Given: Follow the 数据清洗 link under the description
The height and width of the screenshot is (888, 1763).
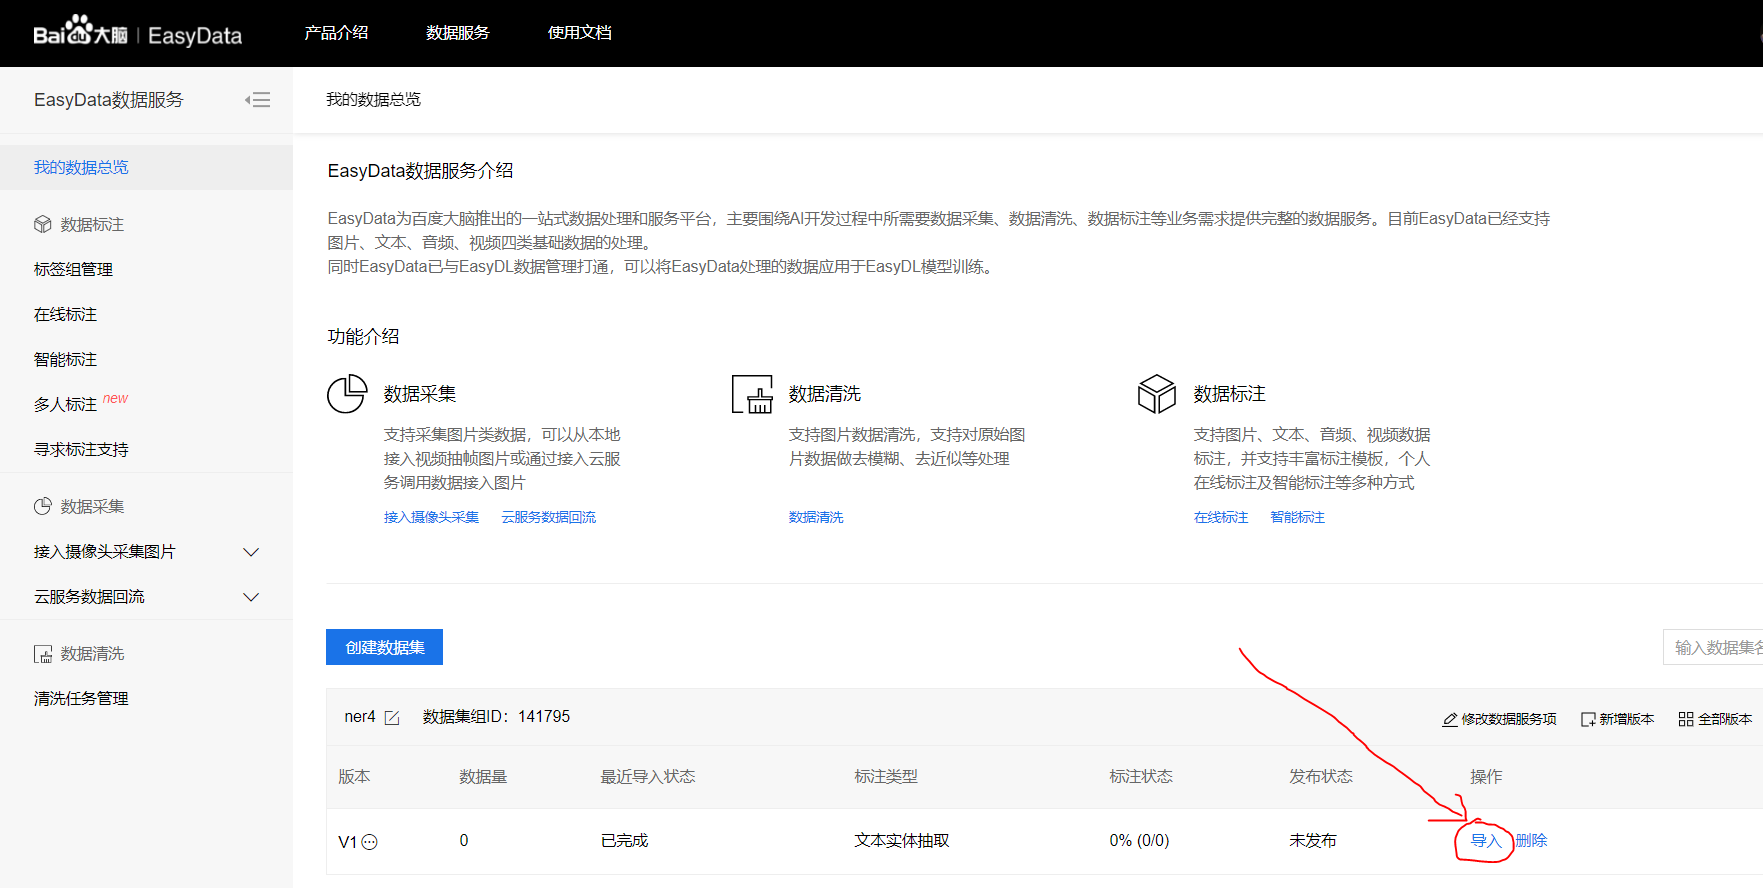Looking at the screenshot, I should [816, 517].
